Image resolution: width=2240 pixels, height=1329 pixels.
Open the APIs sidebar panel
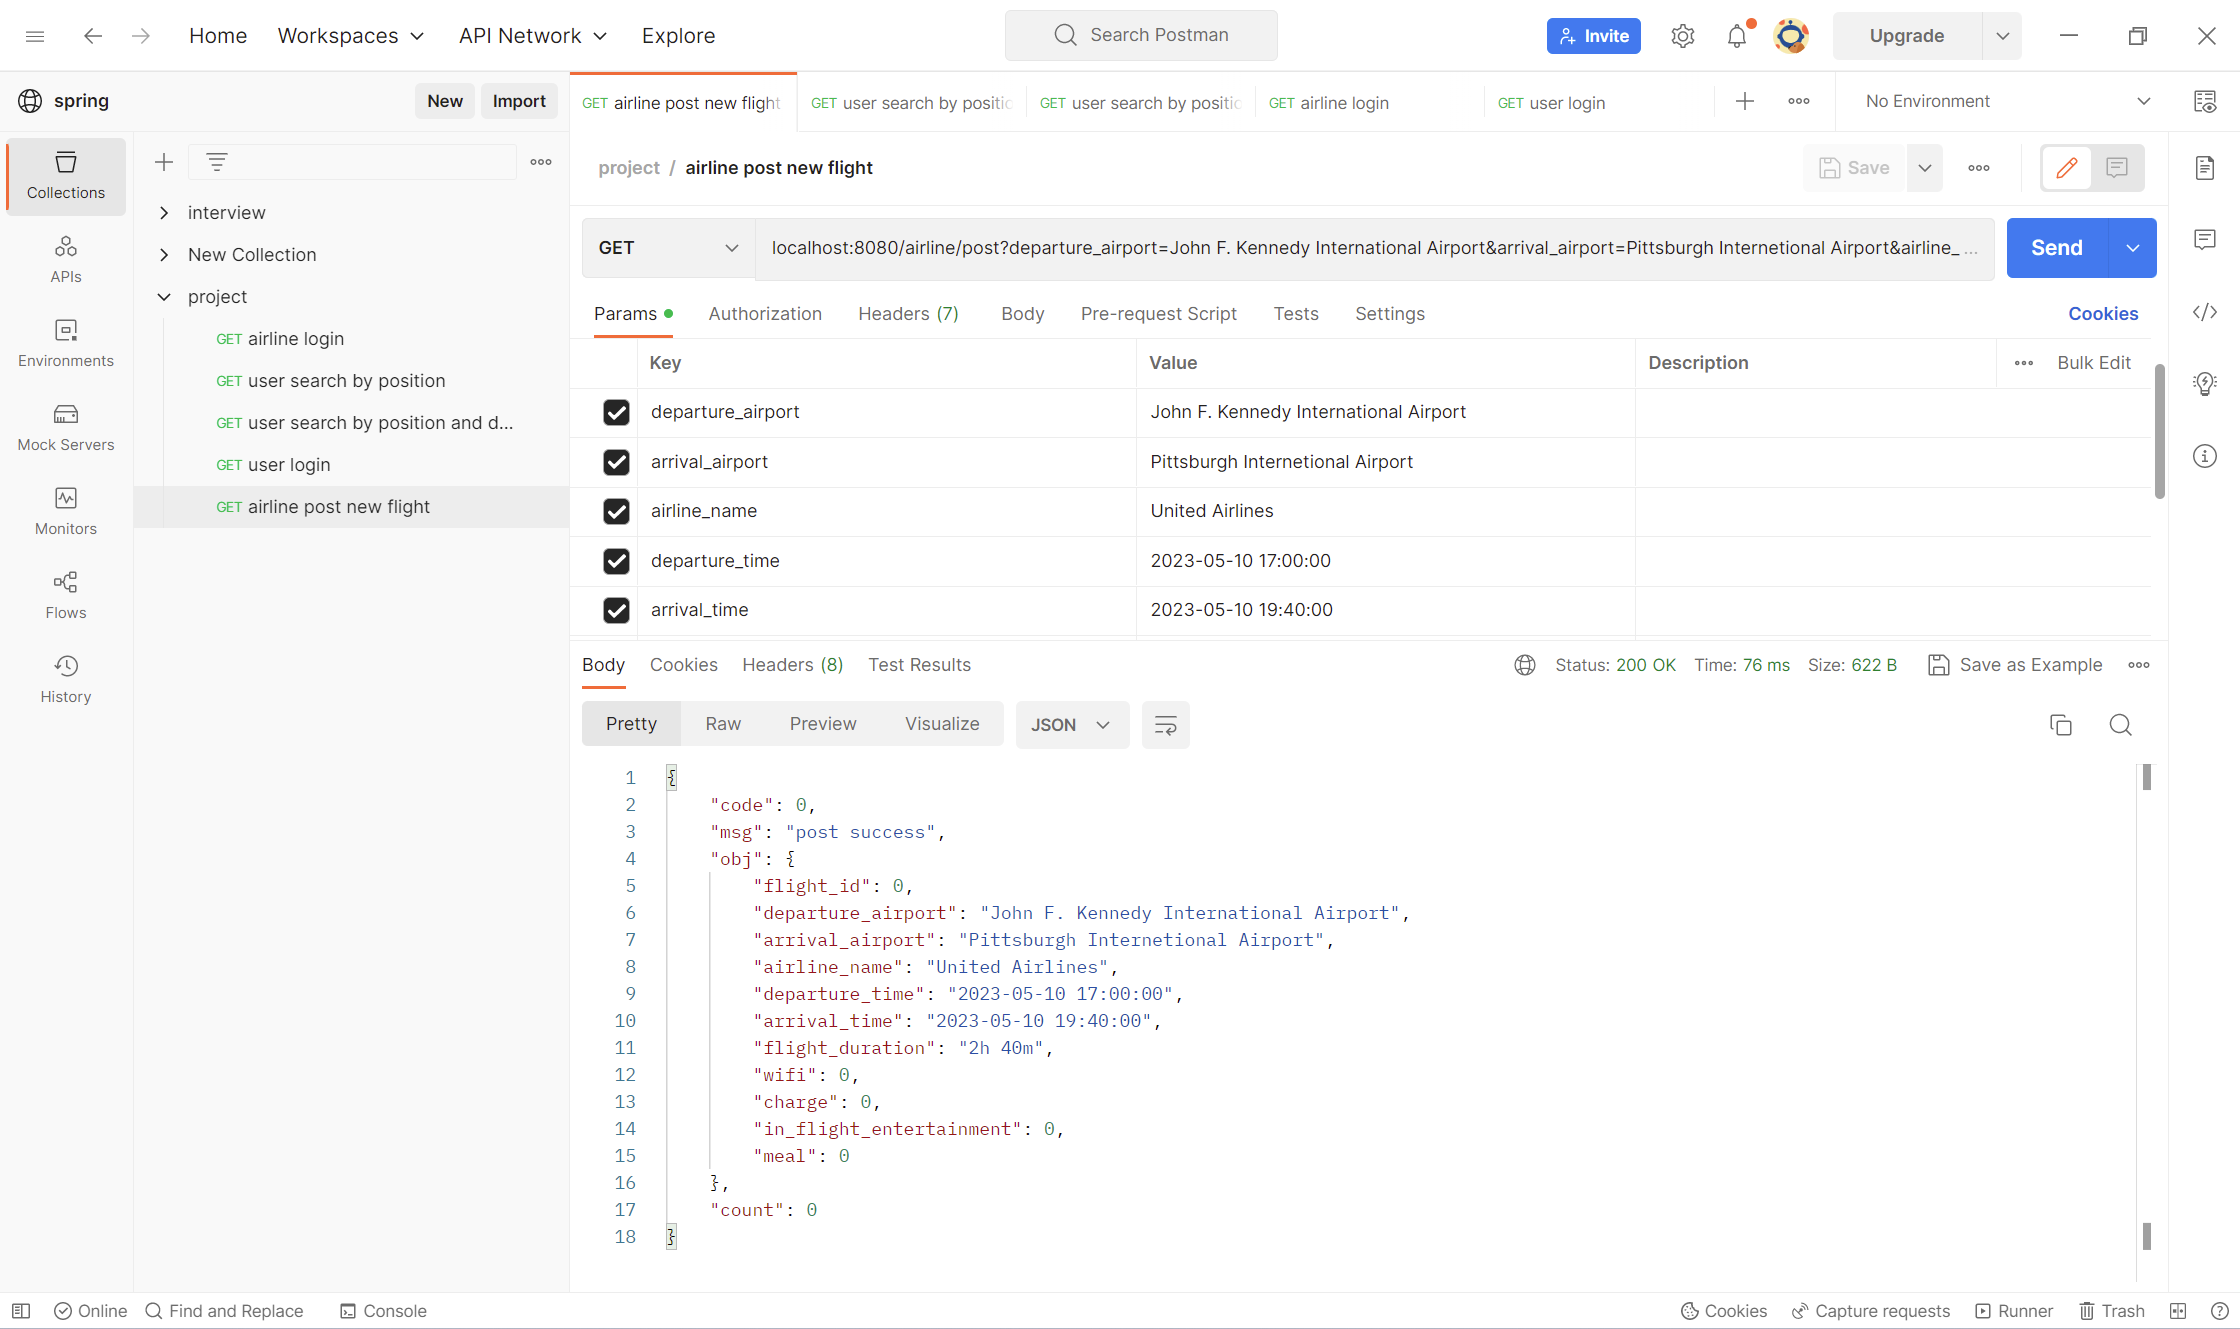[x=66, y=260]
